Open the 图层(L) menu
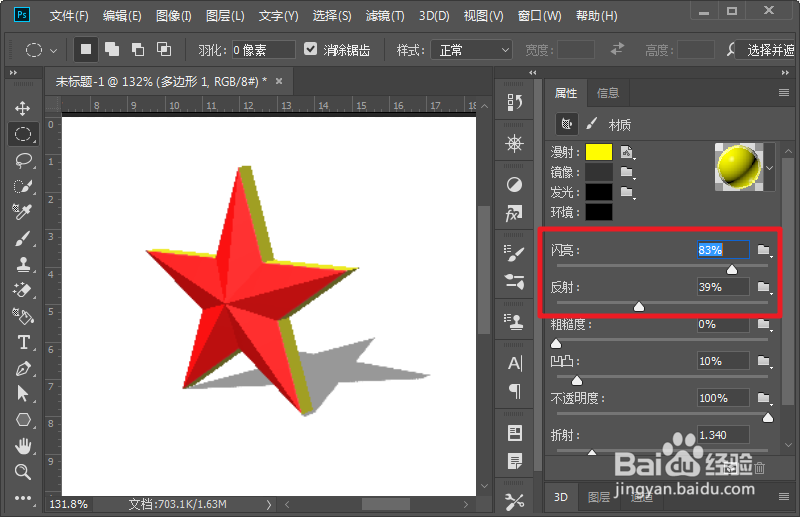Screen dimensions: 800x517 pyautogui.click(x=225, y=16)
